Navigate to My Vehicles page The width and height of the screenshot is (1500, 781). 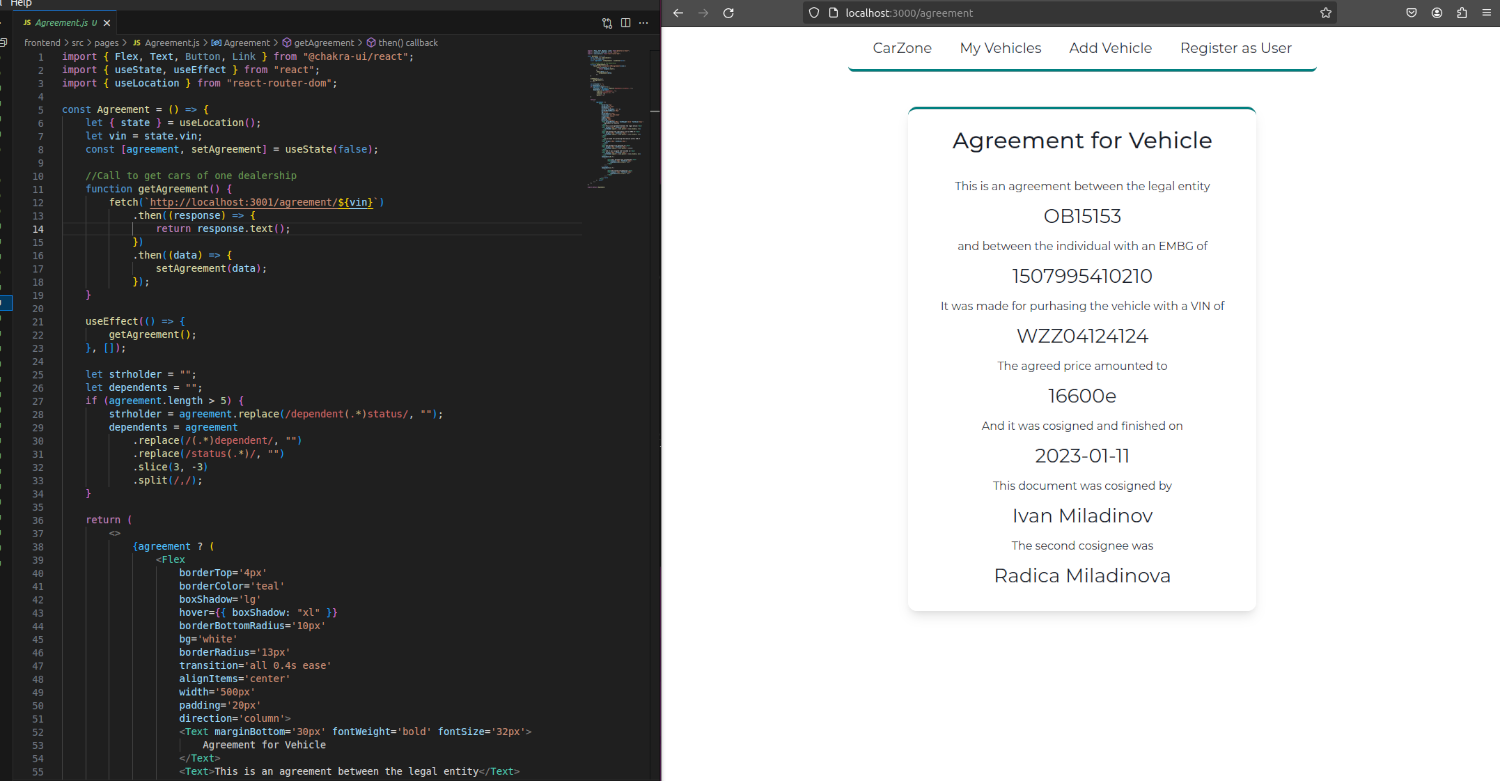coord(1000,48)
